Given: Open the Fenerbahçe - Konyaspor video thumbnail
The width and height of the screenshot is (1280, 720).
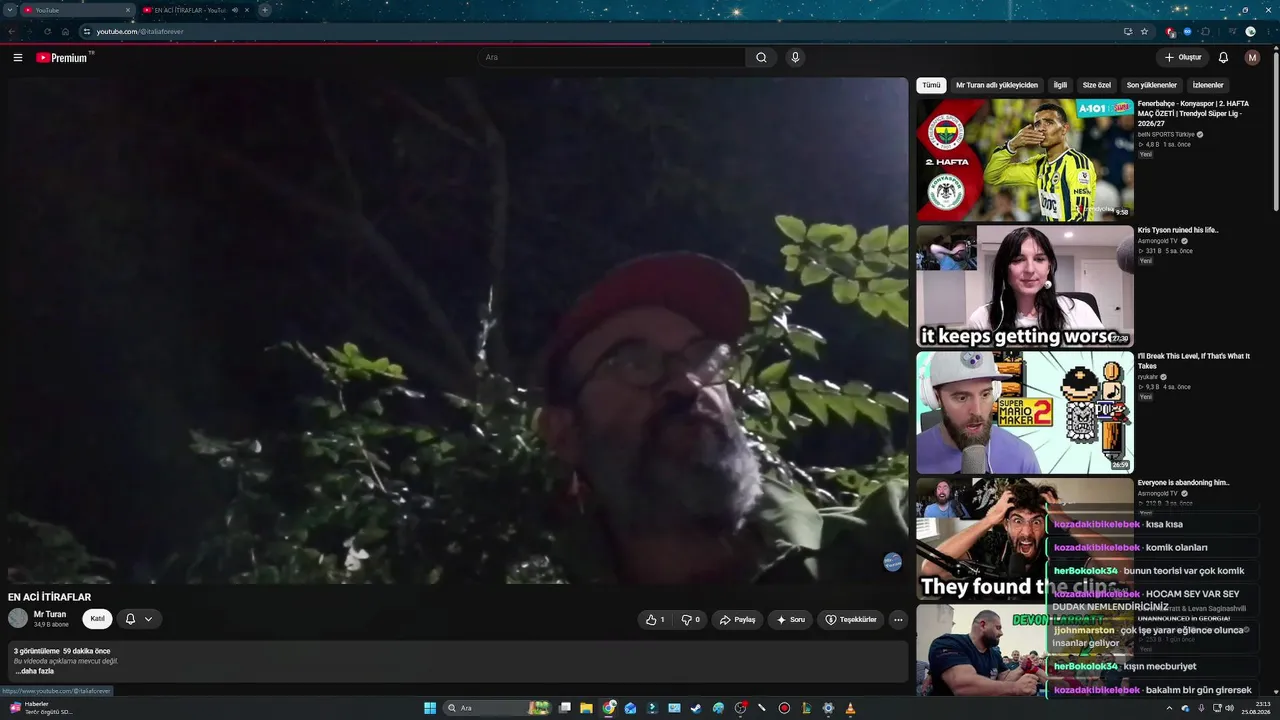Looking at the screenshot, I should (1025, 160).
